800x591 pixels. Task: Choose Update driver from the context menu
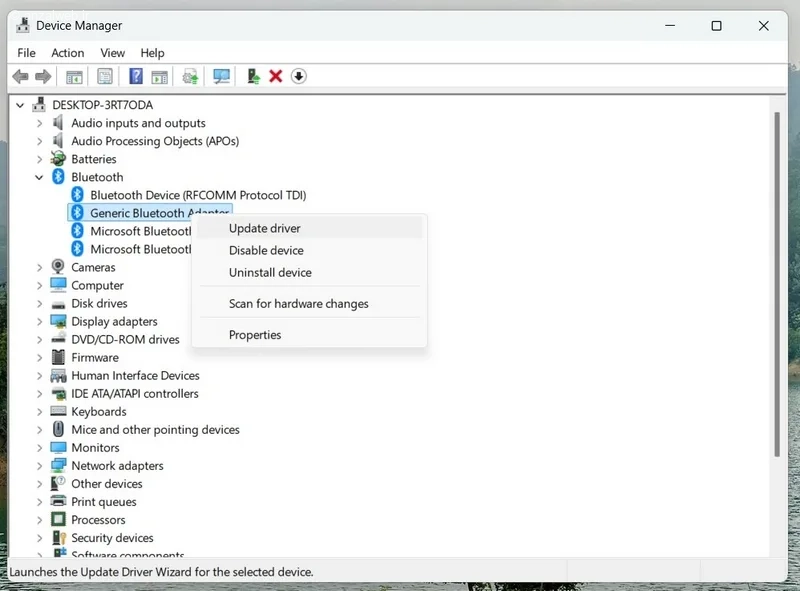(x=309, y=228)
